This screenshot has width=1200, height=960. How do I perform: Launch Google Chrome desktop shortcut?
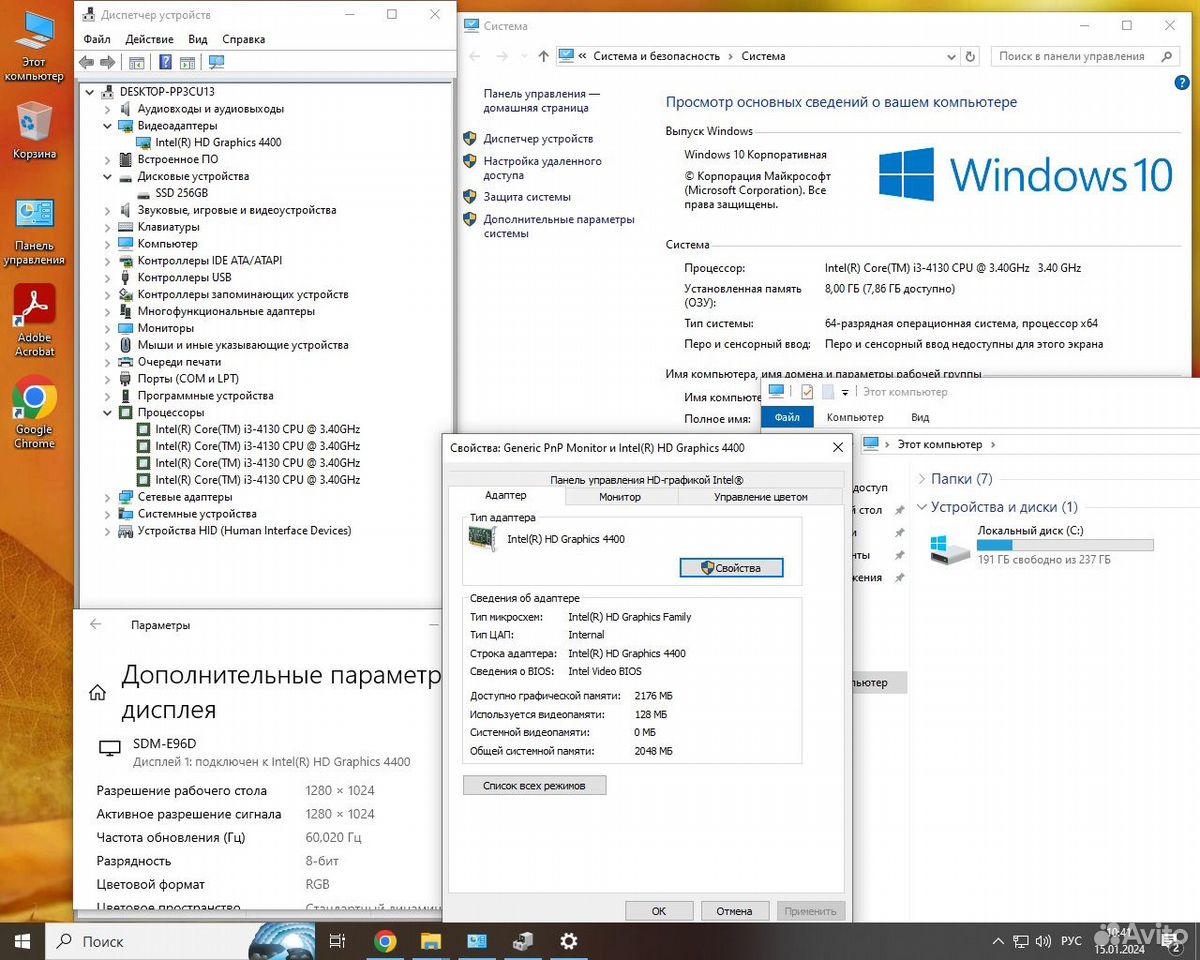(34, 412)
